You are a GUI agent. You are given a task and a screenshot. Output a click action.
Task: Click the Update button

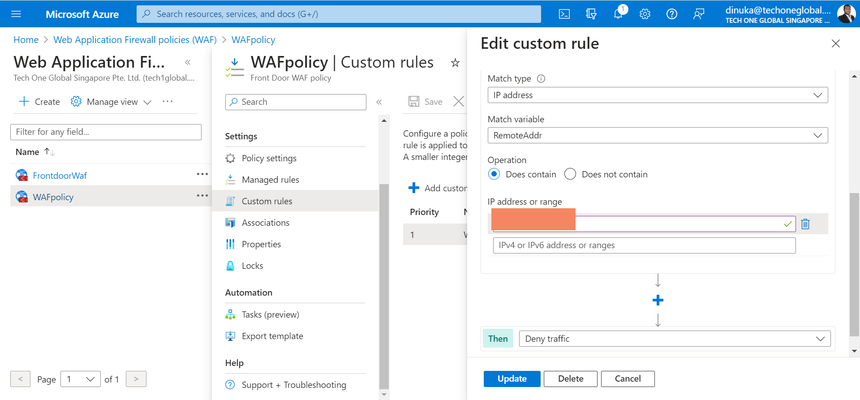click(x=512, y=379)
